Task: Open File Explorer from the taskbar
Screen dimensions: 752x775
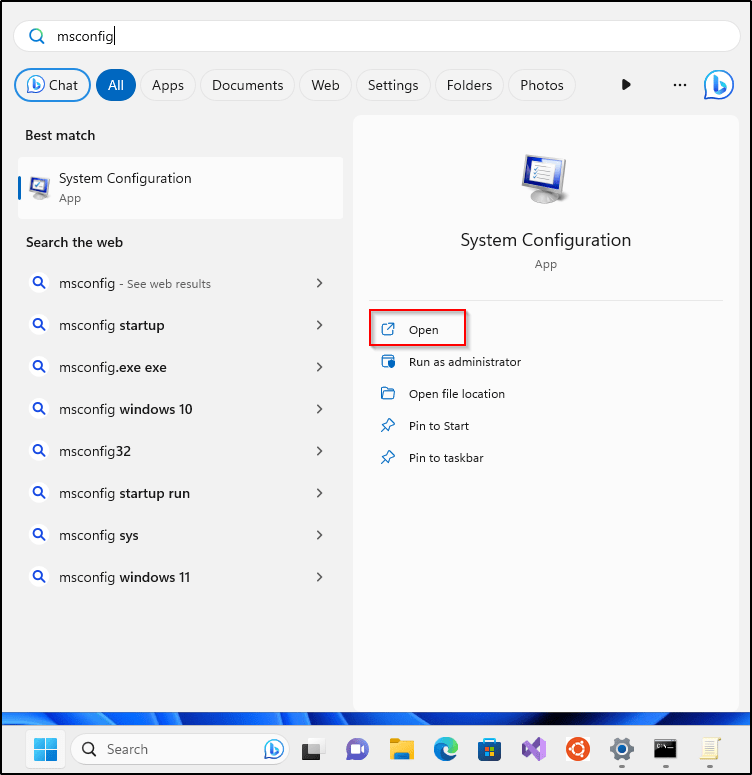Action: pyautogui.click(x=402, y=749)
